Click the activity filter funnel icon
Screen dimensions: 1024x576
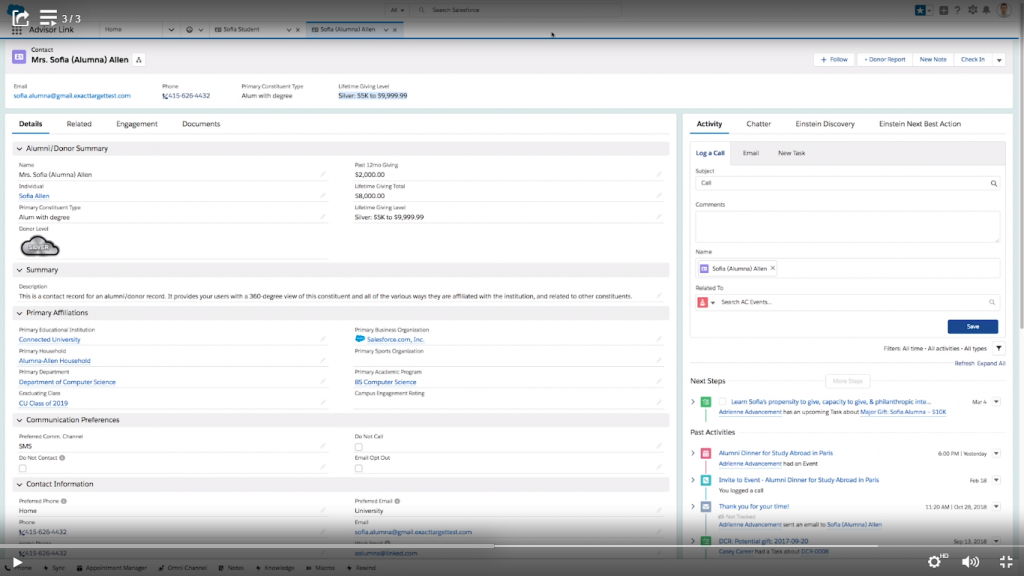click(999, 349)
